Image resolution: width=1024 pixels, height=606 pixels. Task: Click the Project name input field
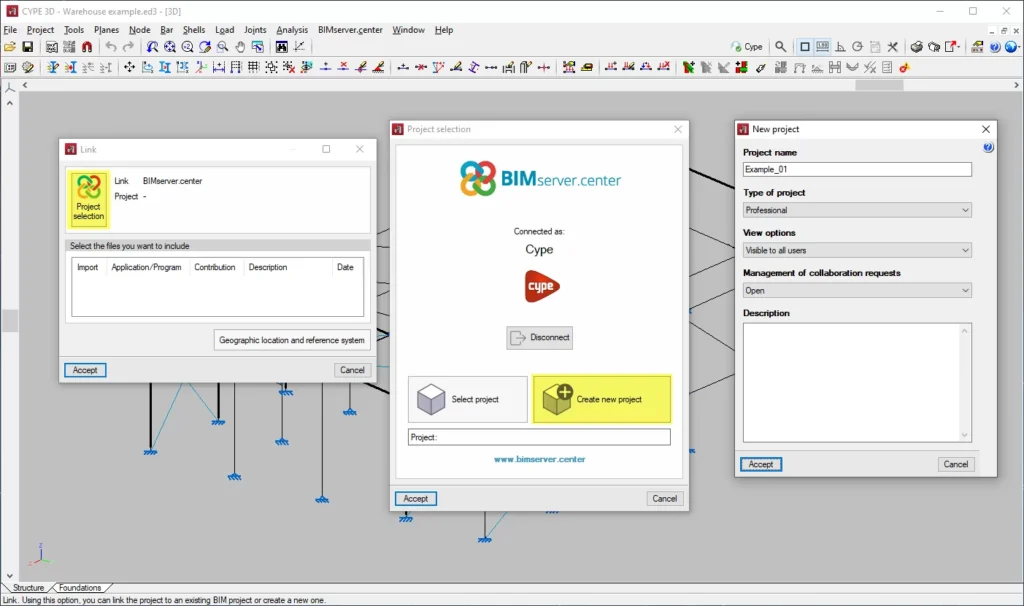tap(857, 170)
